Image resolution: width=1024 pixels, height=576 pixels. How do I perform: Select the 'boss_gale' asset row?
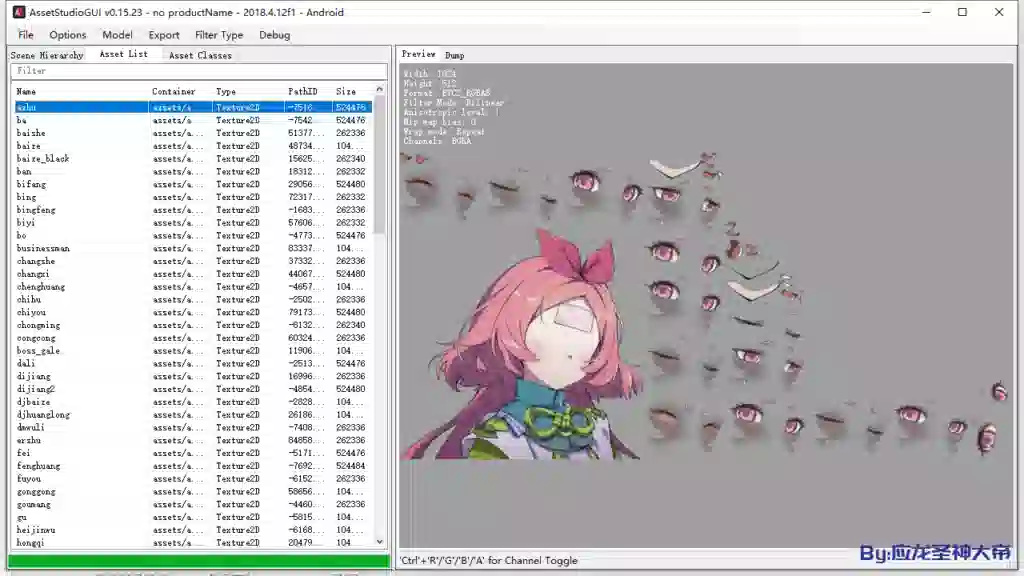coord(193,351)
